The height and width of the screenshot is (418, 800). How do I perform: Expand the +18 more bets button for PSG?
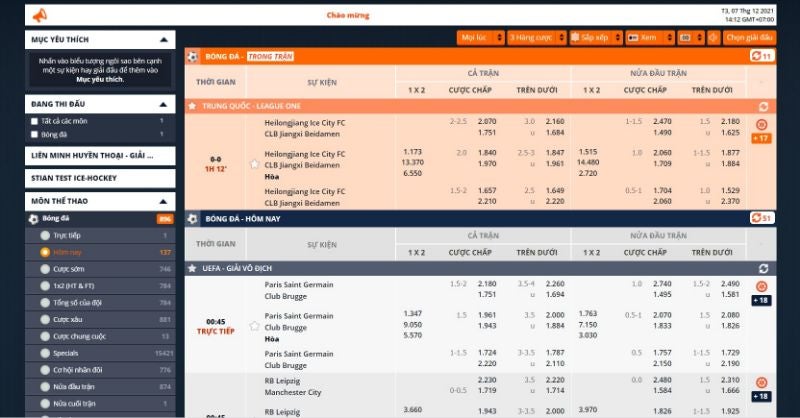(761, 300)
